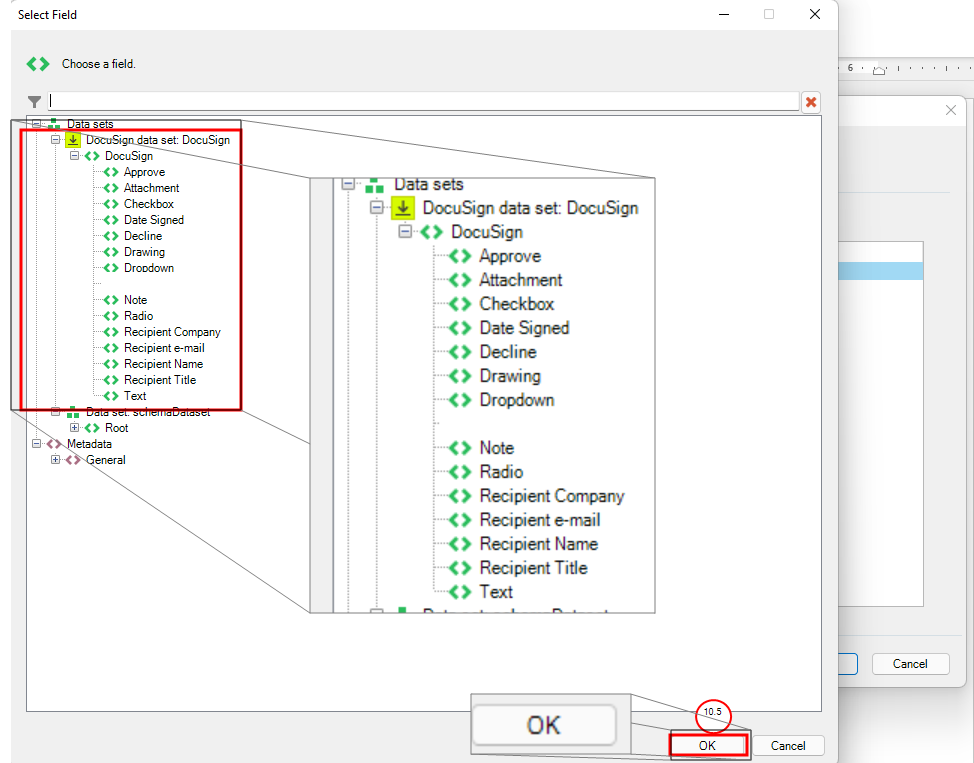
Task: Collapse the Metadata node
Action: tap(37, 444)
